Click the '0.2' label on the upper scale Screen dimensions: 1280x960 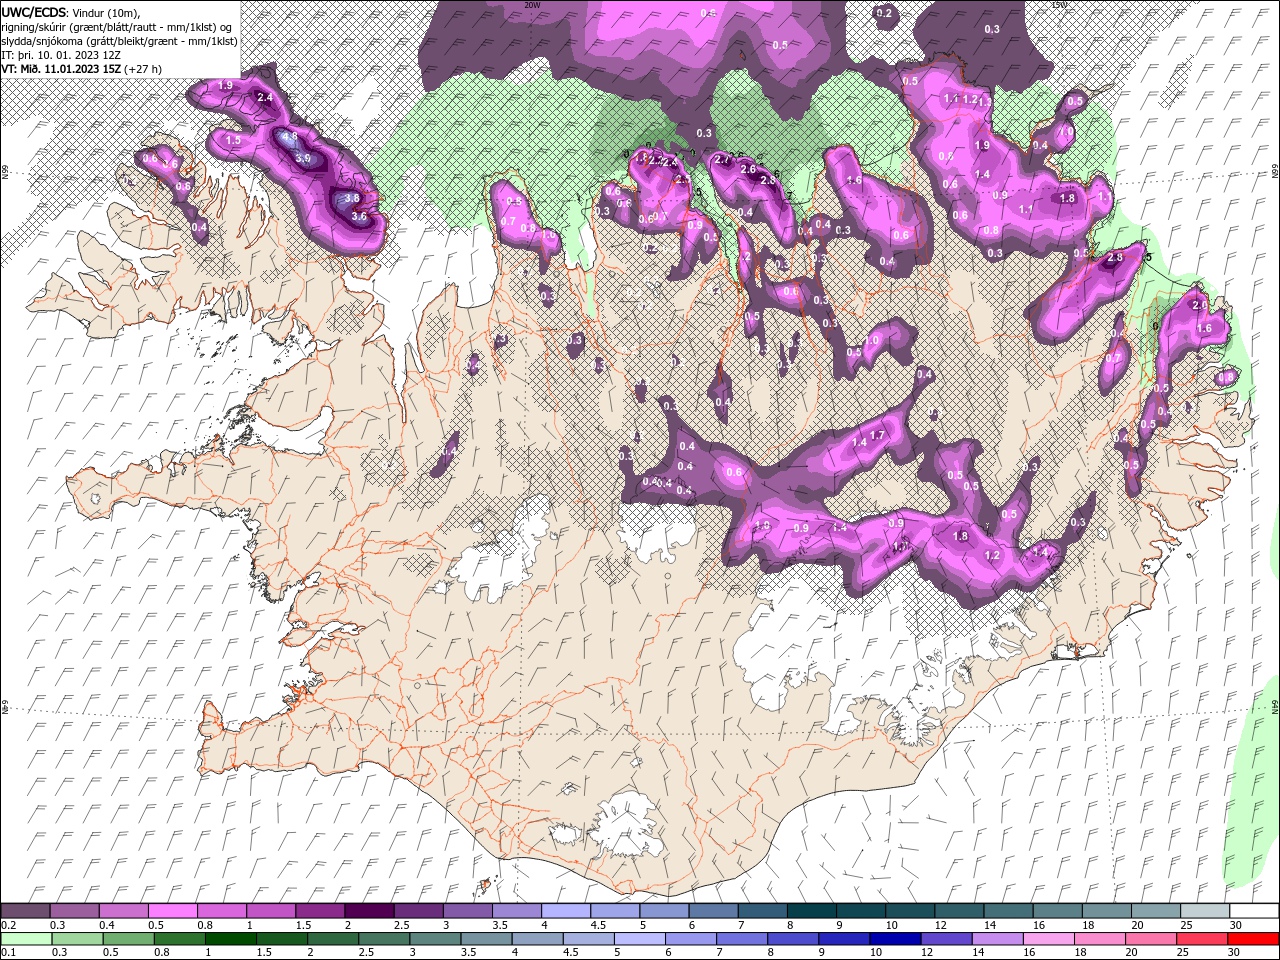tap(8, 925)
